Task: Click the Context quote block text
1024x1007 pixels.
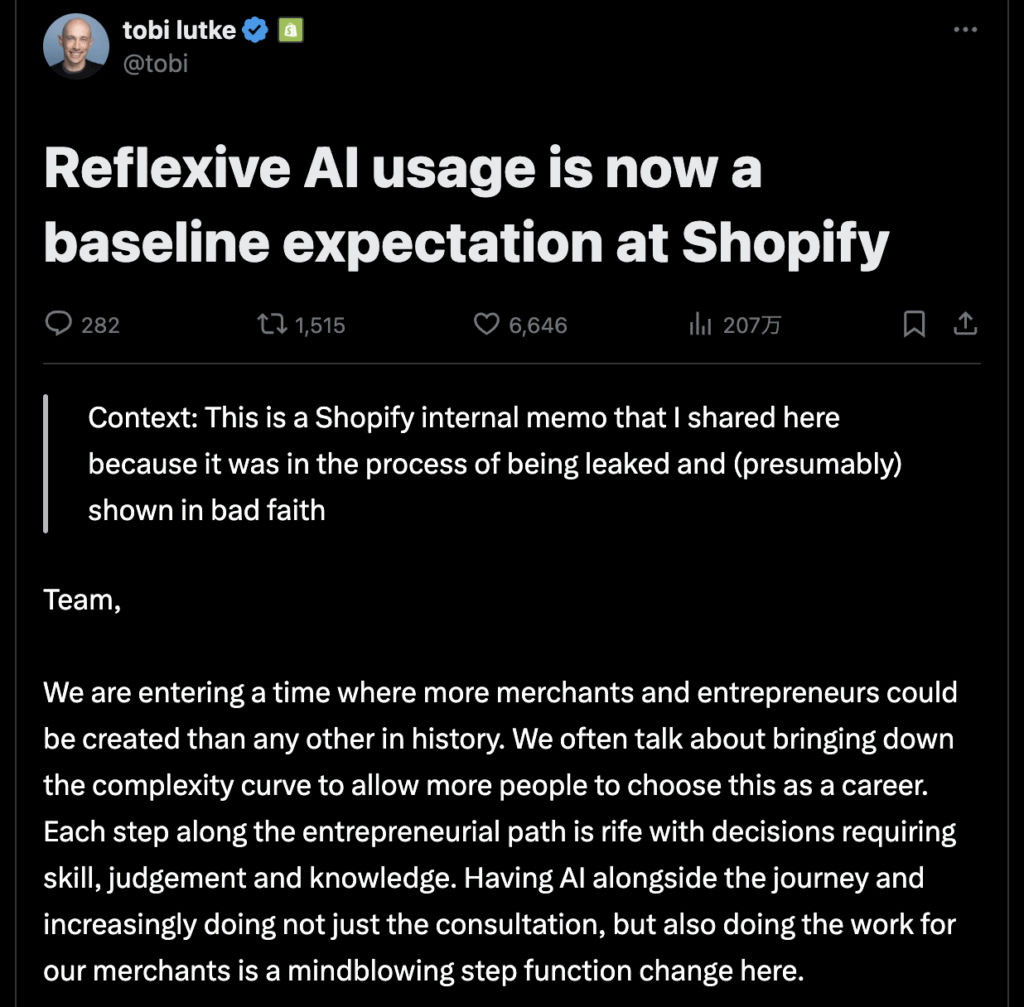Action: click(495, 464)
